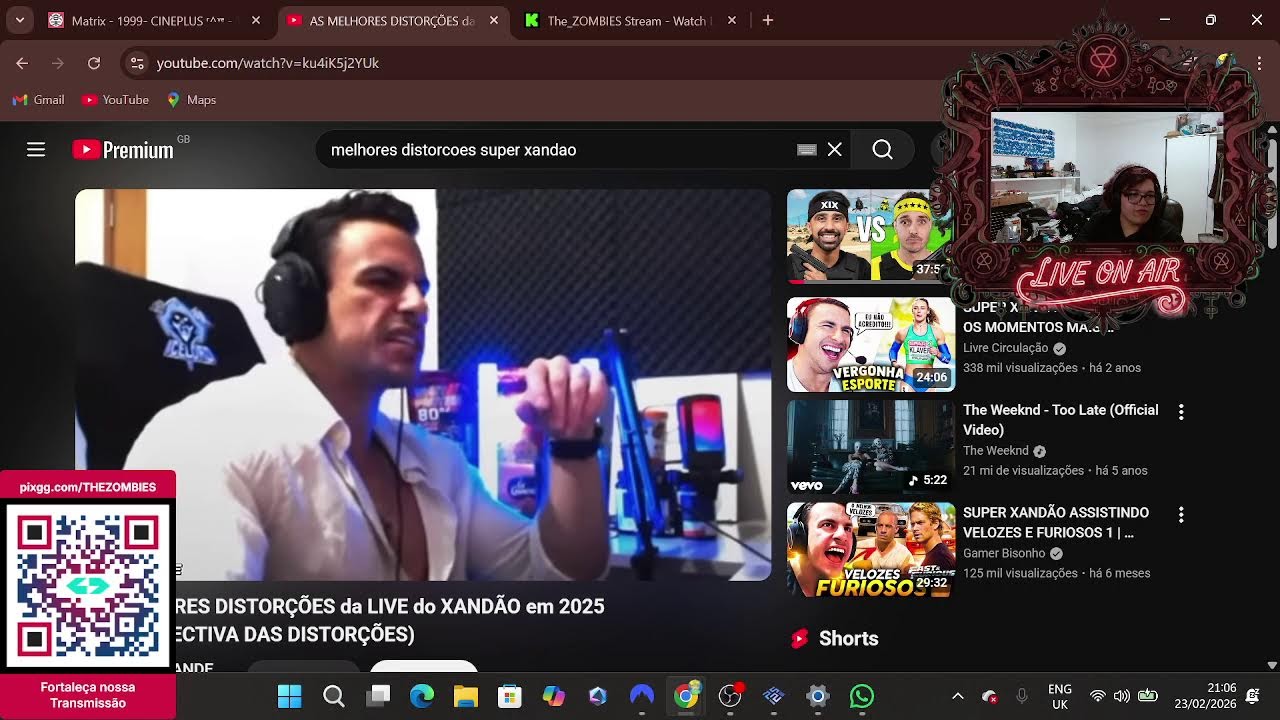
Task: Close The_ZOMBIES Stream tab
Action: (732, 20)
